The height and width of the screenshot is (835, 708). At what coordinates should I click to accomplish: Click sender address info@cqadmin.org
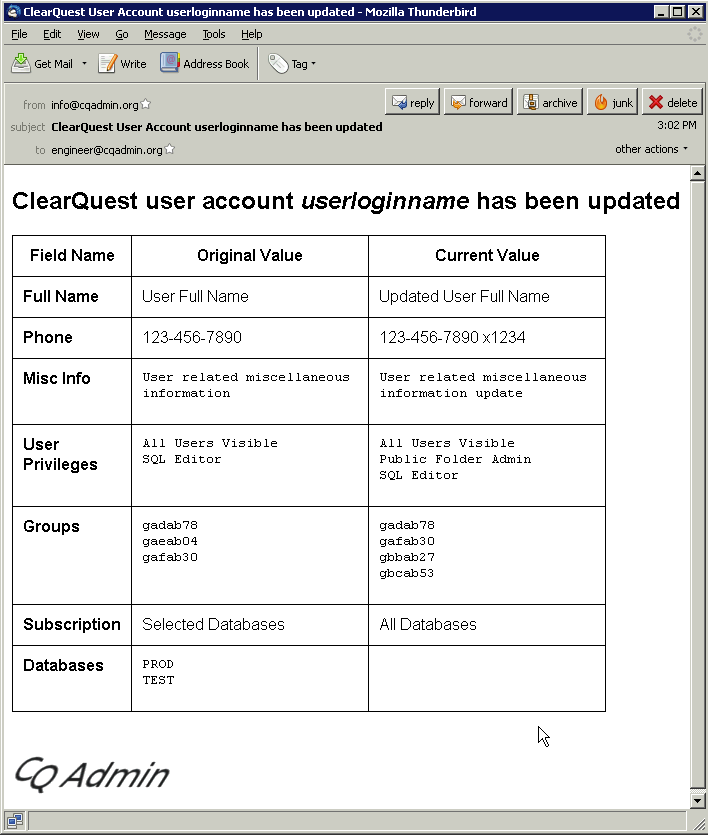point(95,105)
